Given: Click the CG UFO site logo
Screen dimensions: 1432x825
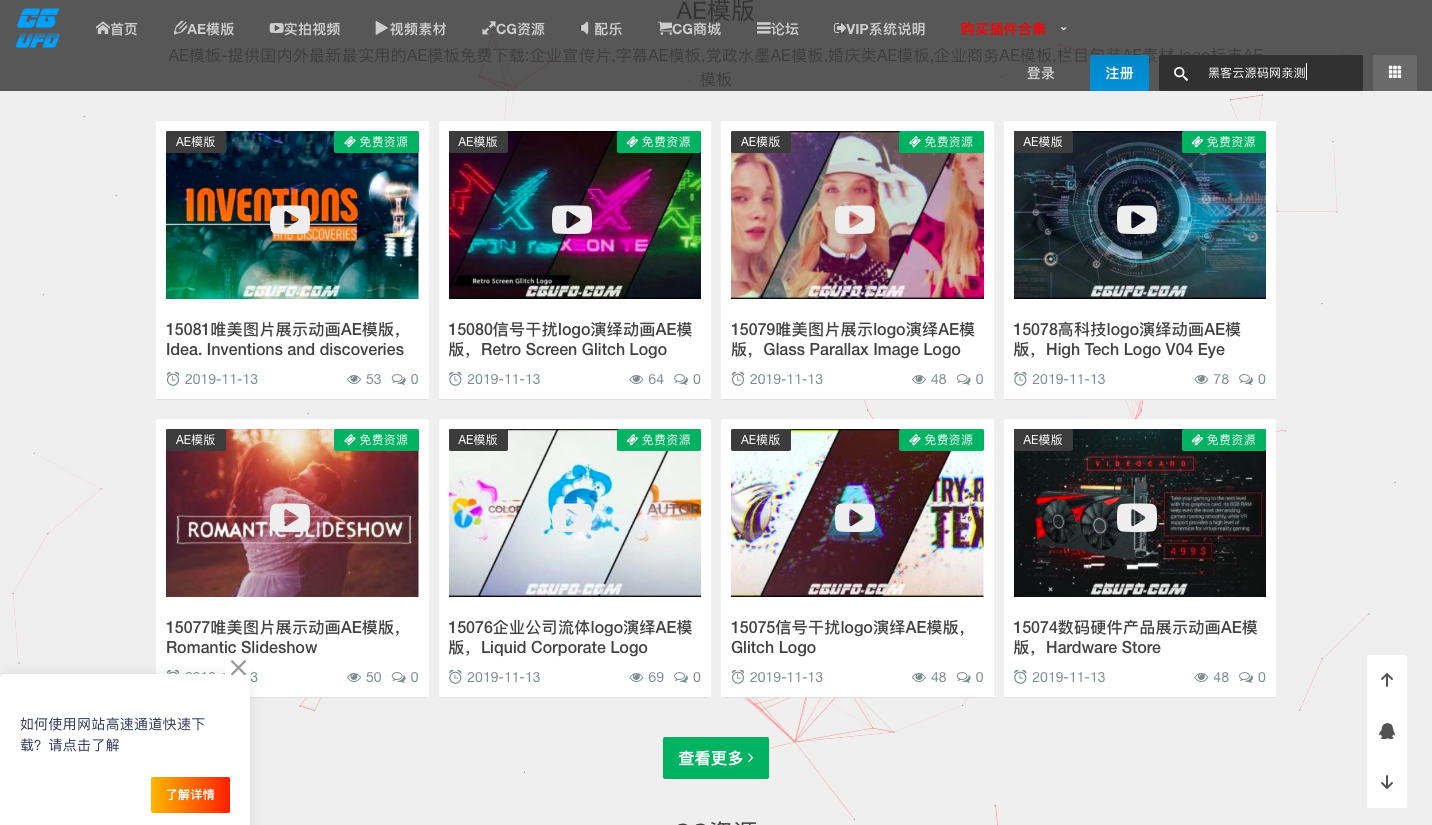Looking at the screenshot, I should click(38, 28).
